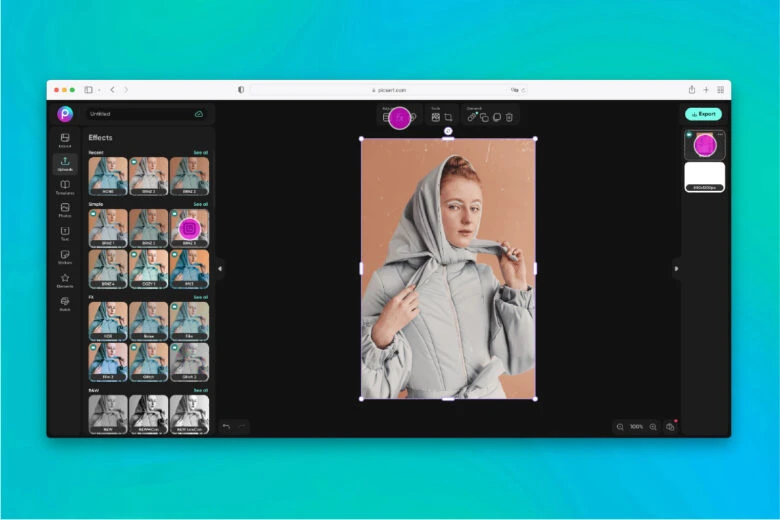Click the Duplicate icon in toolbar
780x520 pixels.
click(484, 117)
